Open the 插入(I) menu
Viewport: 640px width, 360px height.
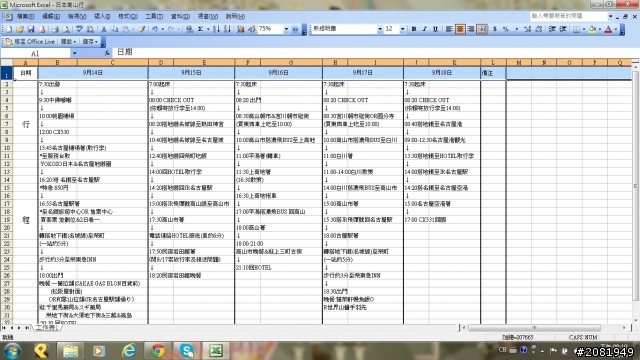(x=102, y=17)
